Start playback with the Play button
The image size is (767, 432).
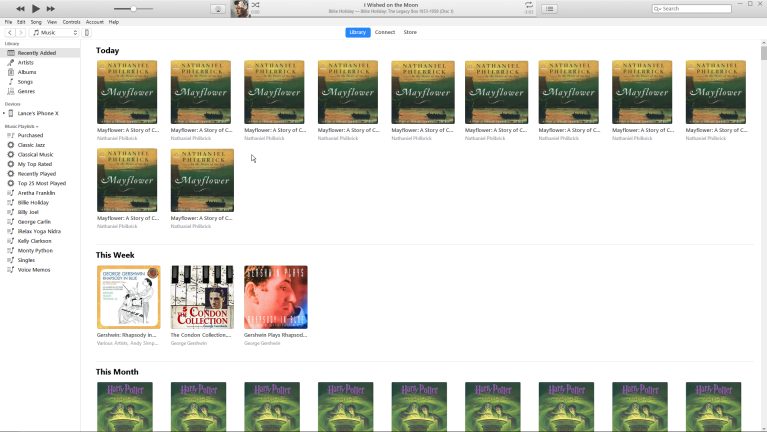[36, 8]
